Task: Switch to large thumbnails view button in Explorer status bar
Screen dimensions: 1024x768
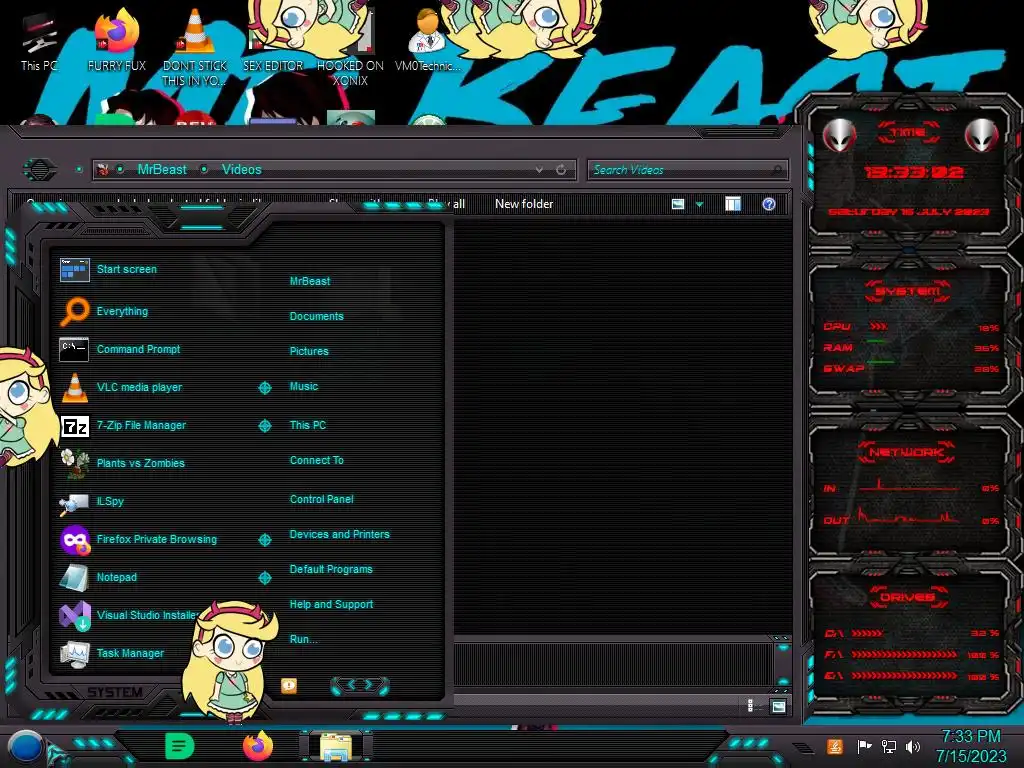Action: coord(778,707)
